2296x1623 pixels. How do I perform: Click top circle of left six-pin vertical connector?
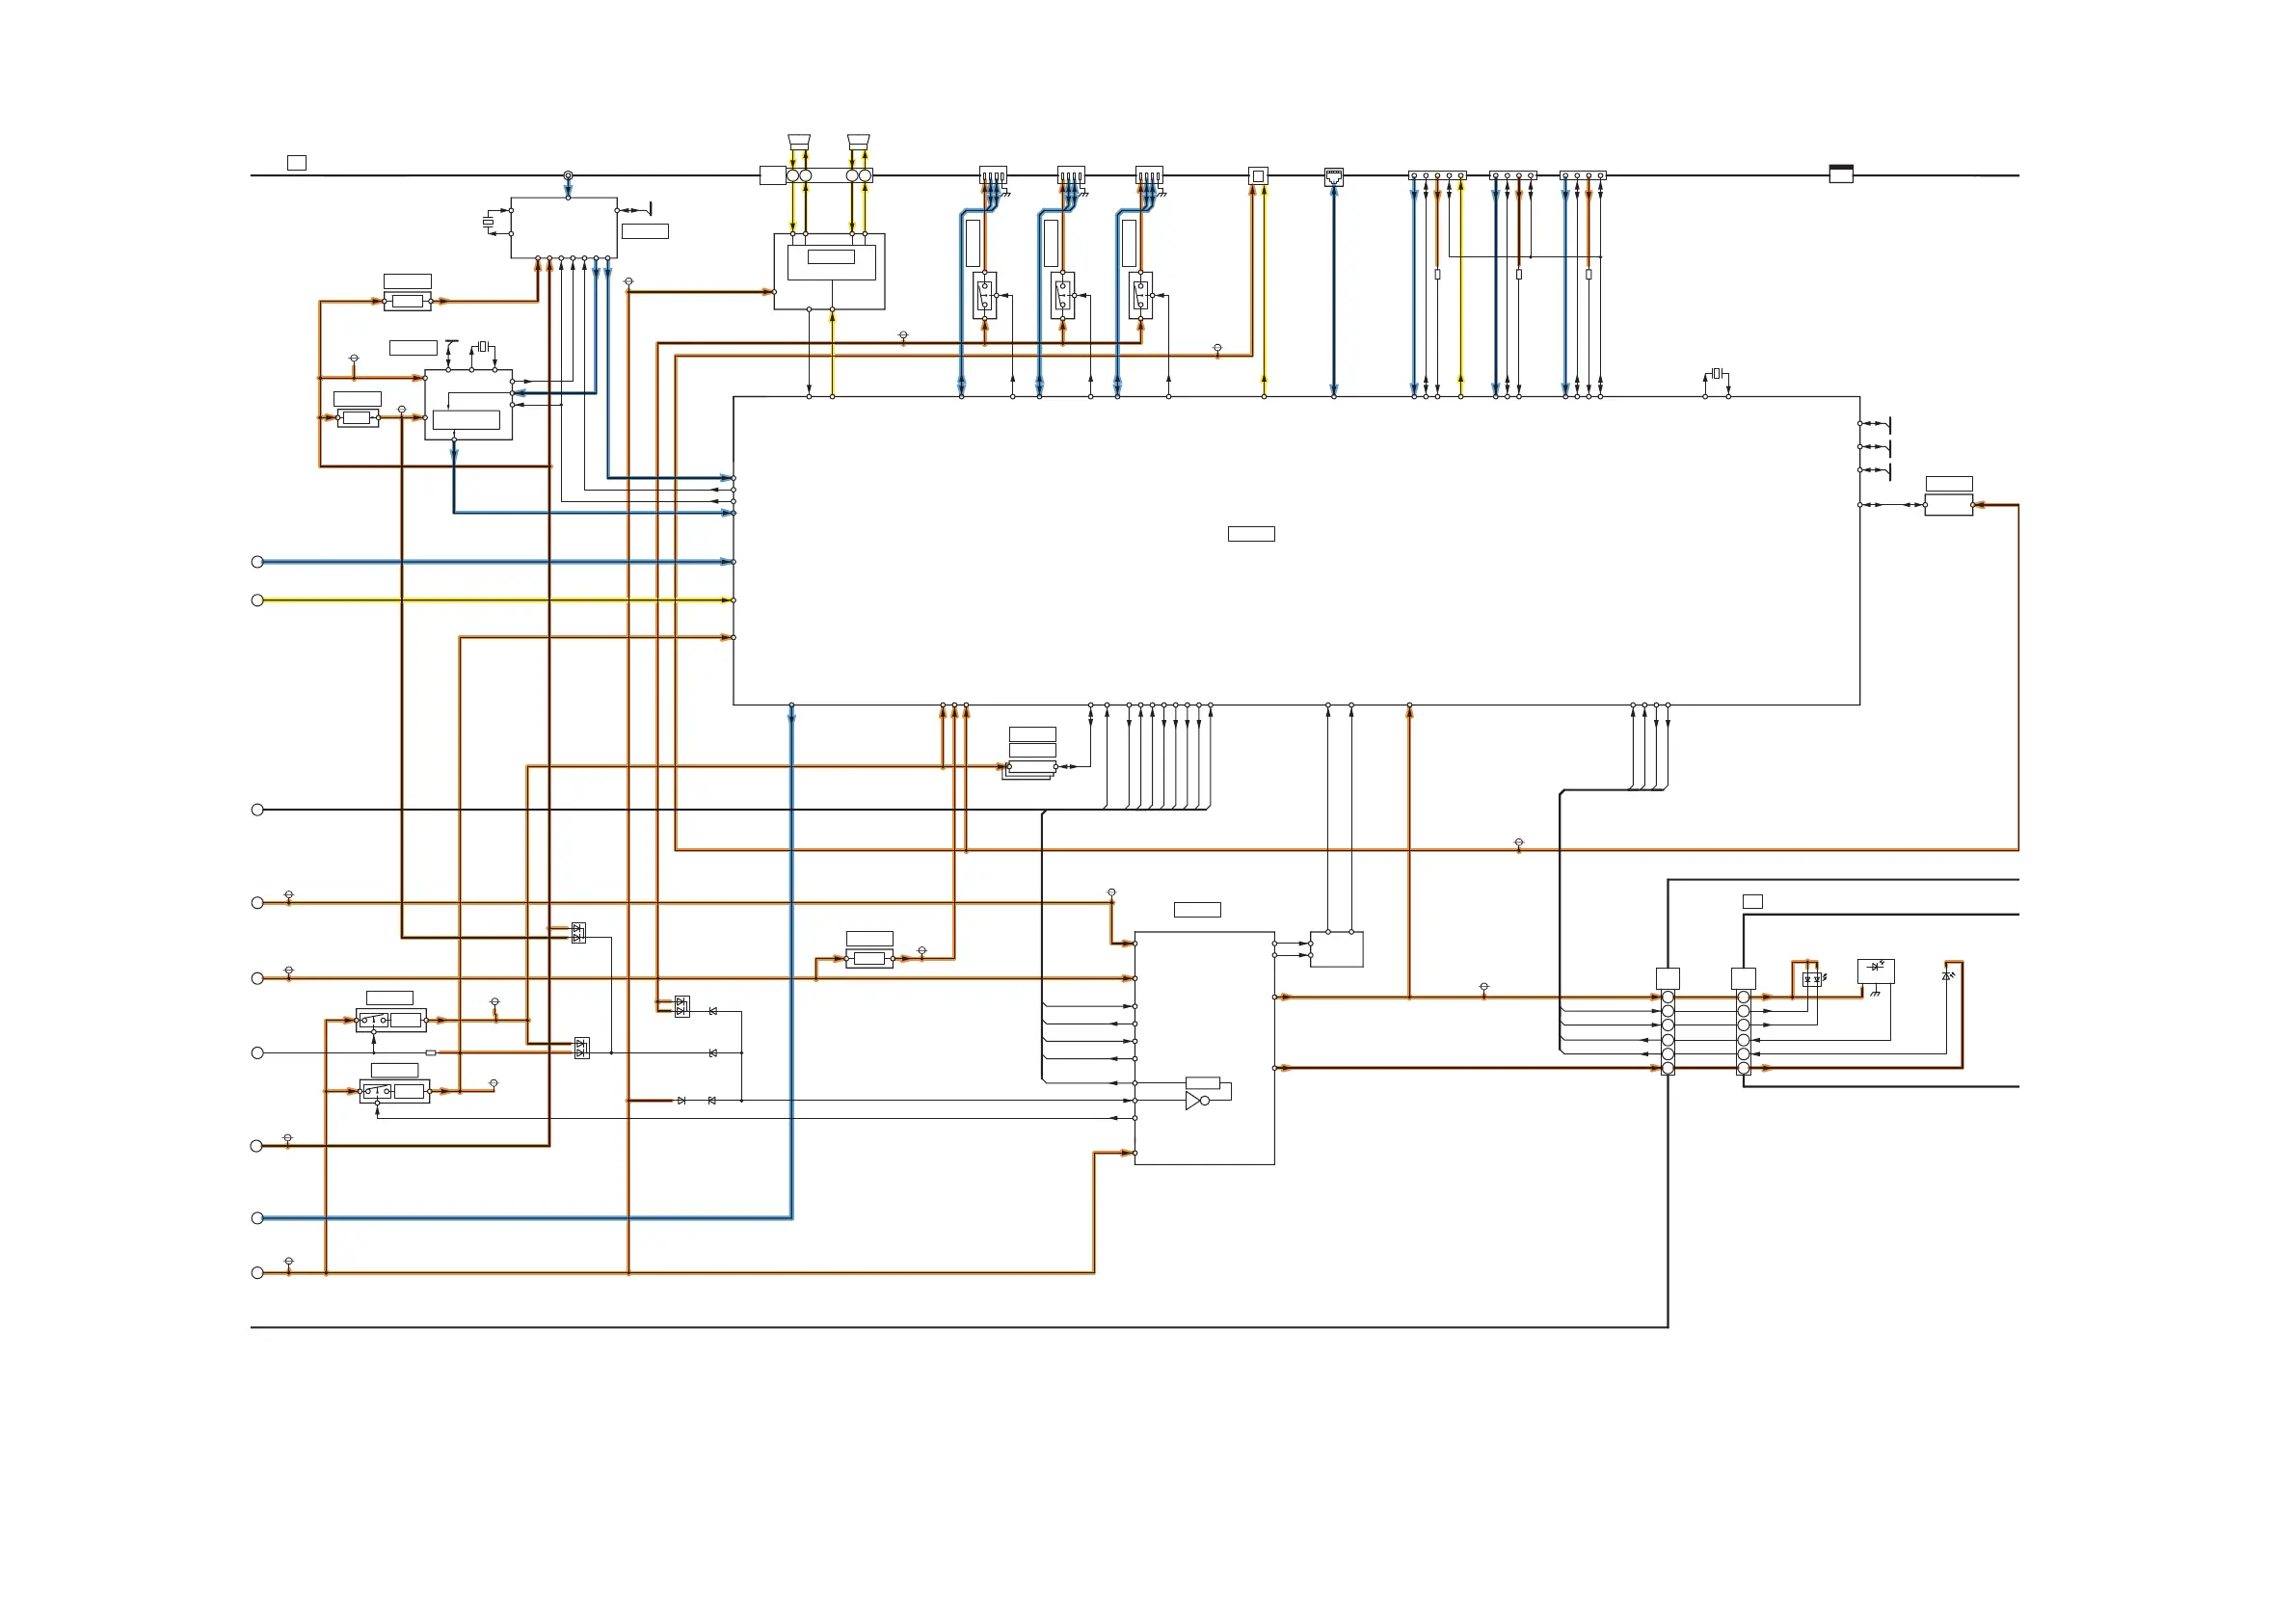point(1667,997)
